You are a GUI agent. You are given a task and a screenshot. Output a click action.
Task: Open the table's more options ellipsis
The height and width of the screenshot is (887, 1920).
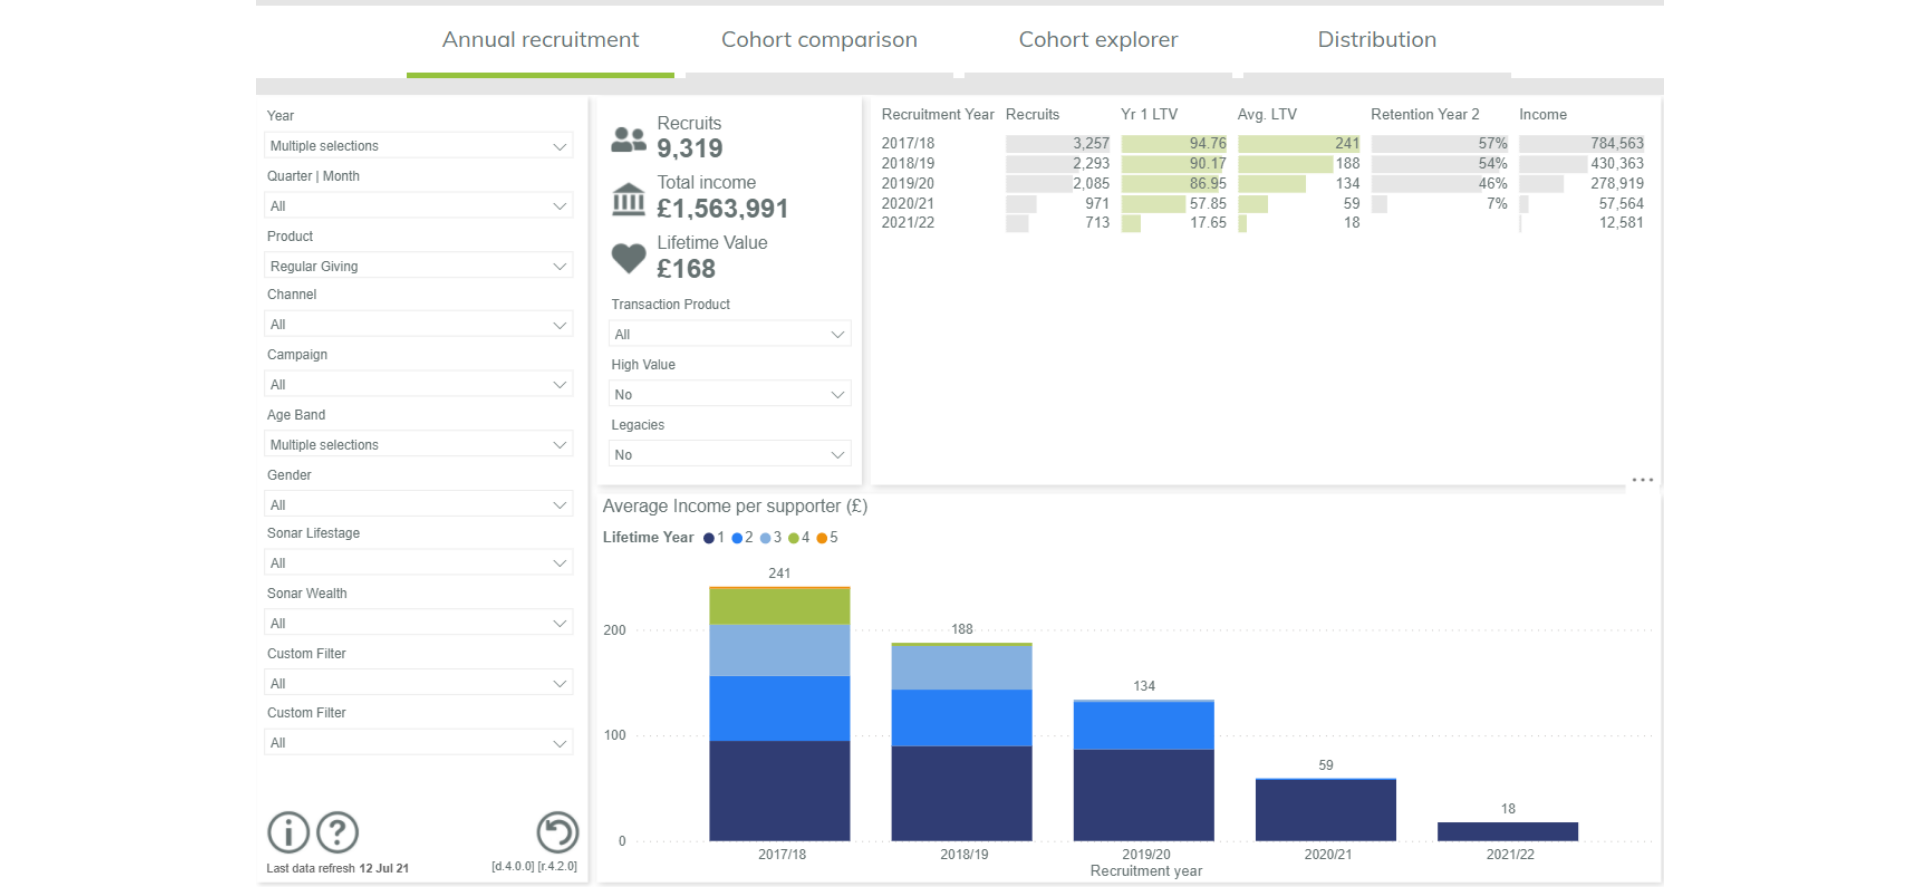(1642, 480)
